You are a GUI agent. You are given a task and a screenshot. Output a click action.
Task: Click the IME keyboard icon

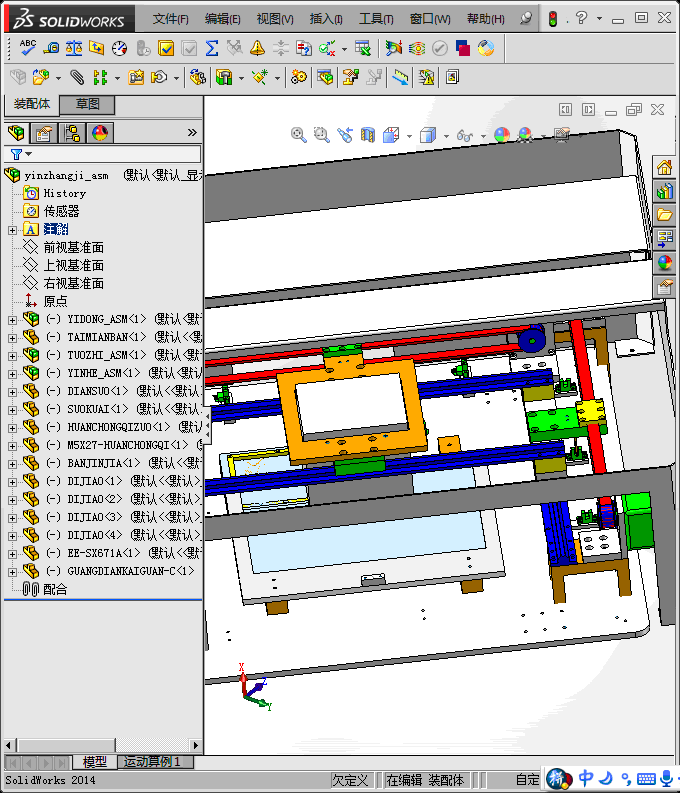(x=647, y=779)
